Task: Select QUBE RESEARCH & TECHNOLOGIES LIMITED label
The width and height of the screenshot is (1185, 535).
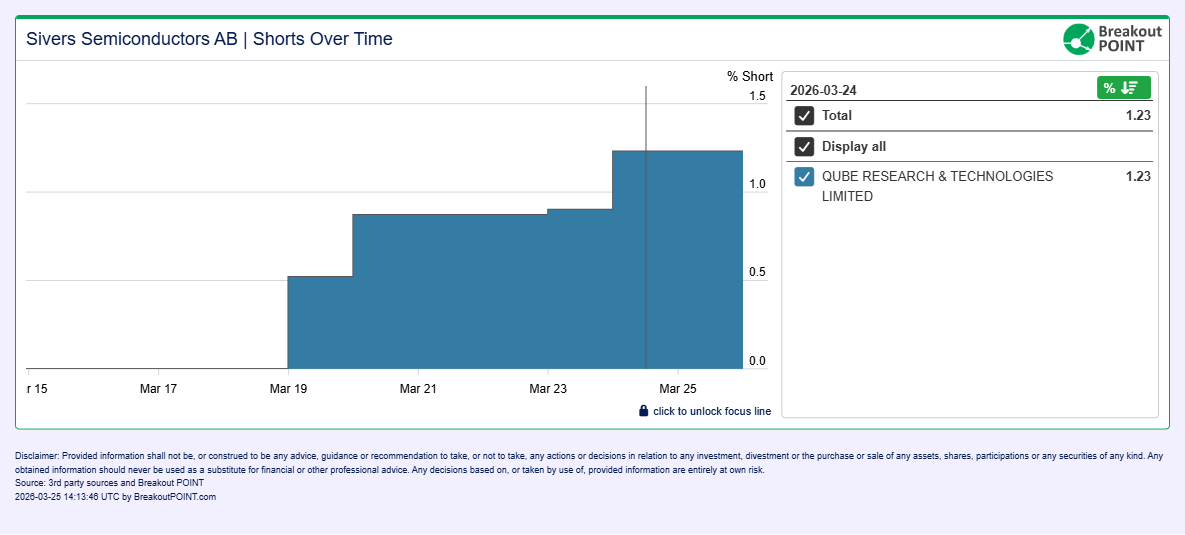Action: 937,186
